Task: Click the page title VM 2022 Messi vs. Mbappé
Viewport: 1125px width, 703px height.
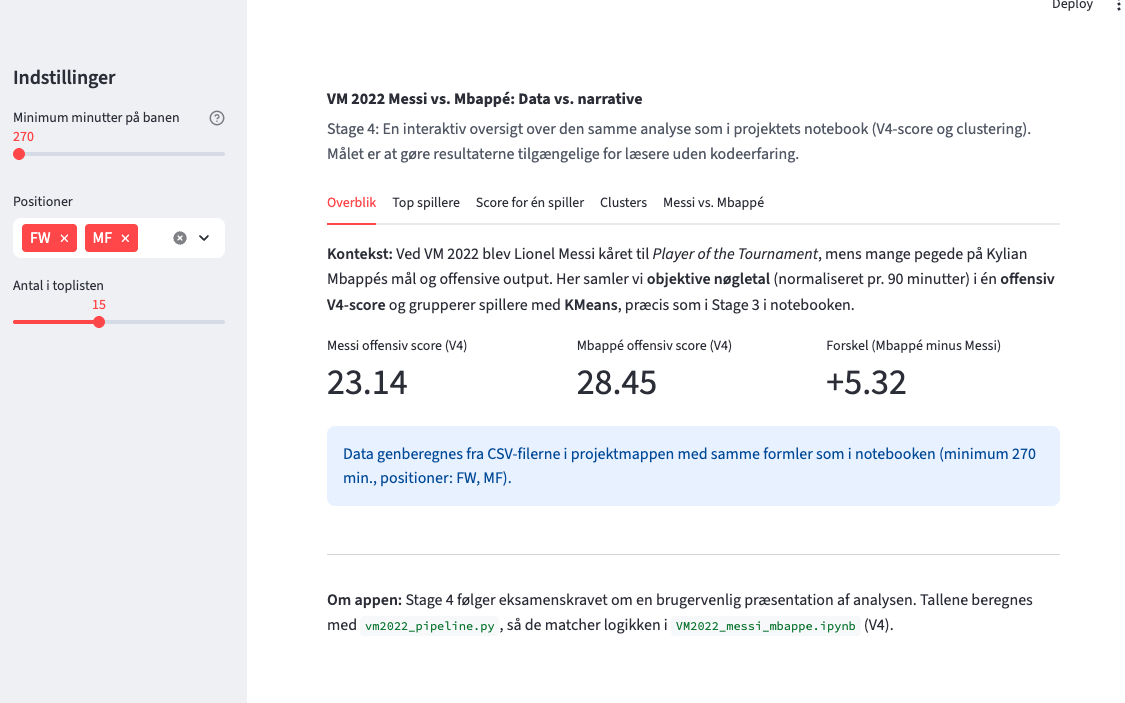Action: coord(484,99)
